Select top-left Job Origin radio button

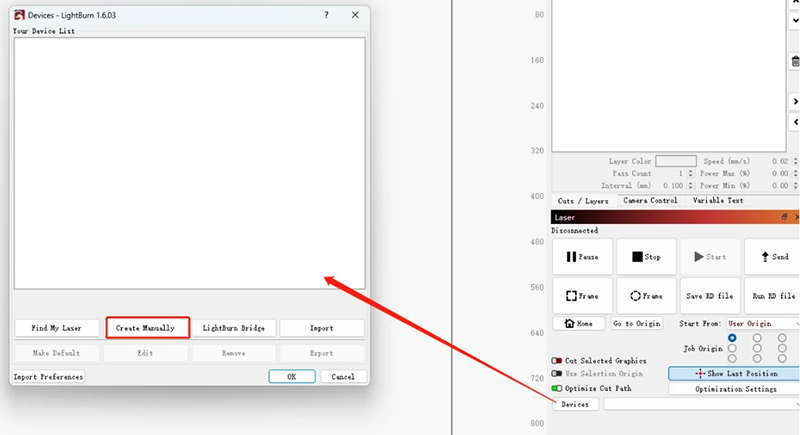[732, 338]
